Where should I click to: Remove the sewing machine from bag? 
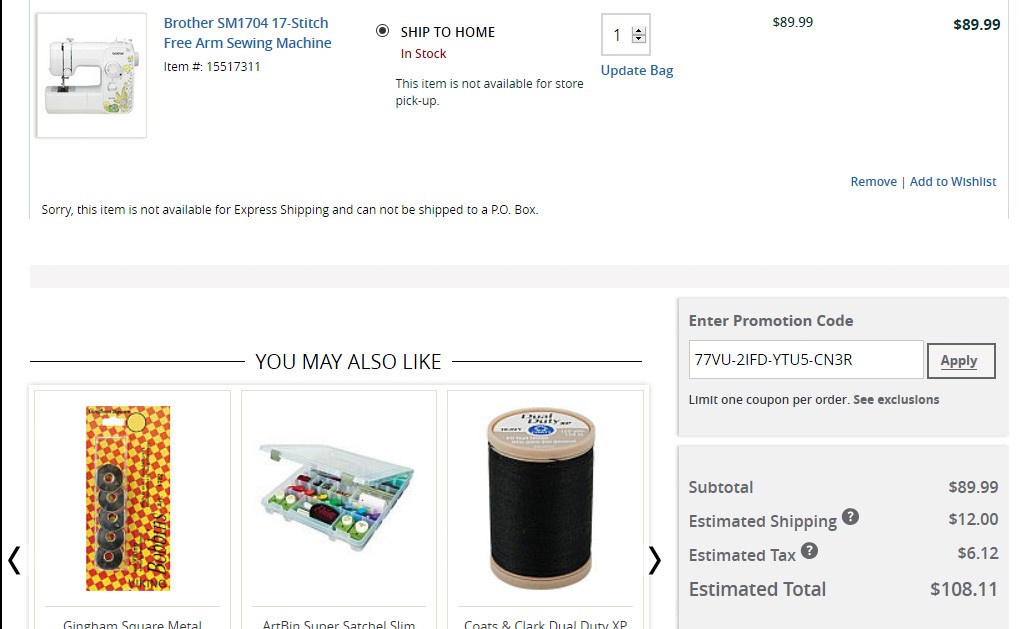point(873,181)
